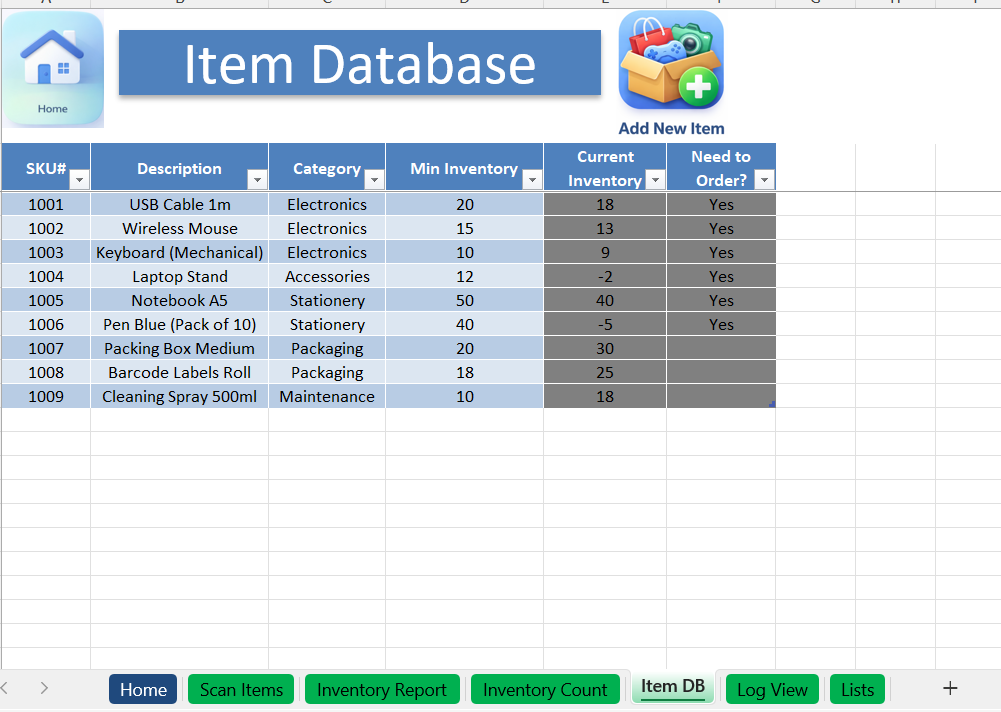Viewport: 1001px width, 712px height.
Task: Add a new sheet with plus button
Action: pos(950,688)
